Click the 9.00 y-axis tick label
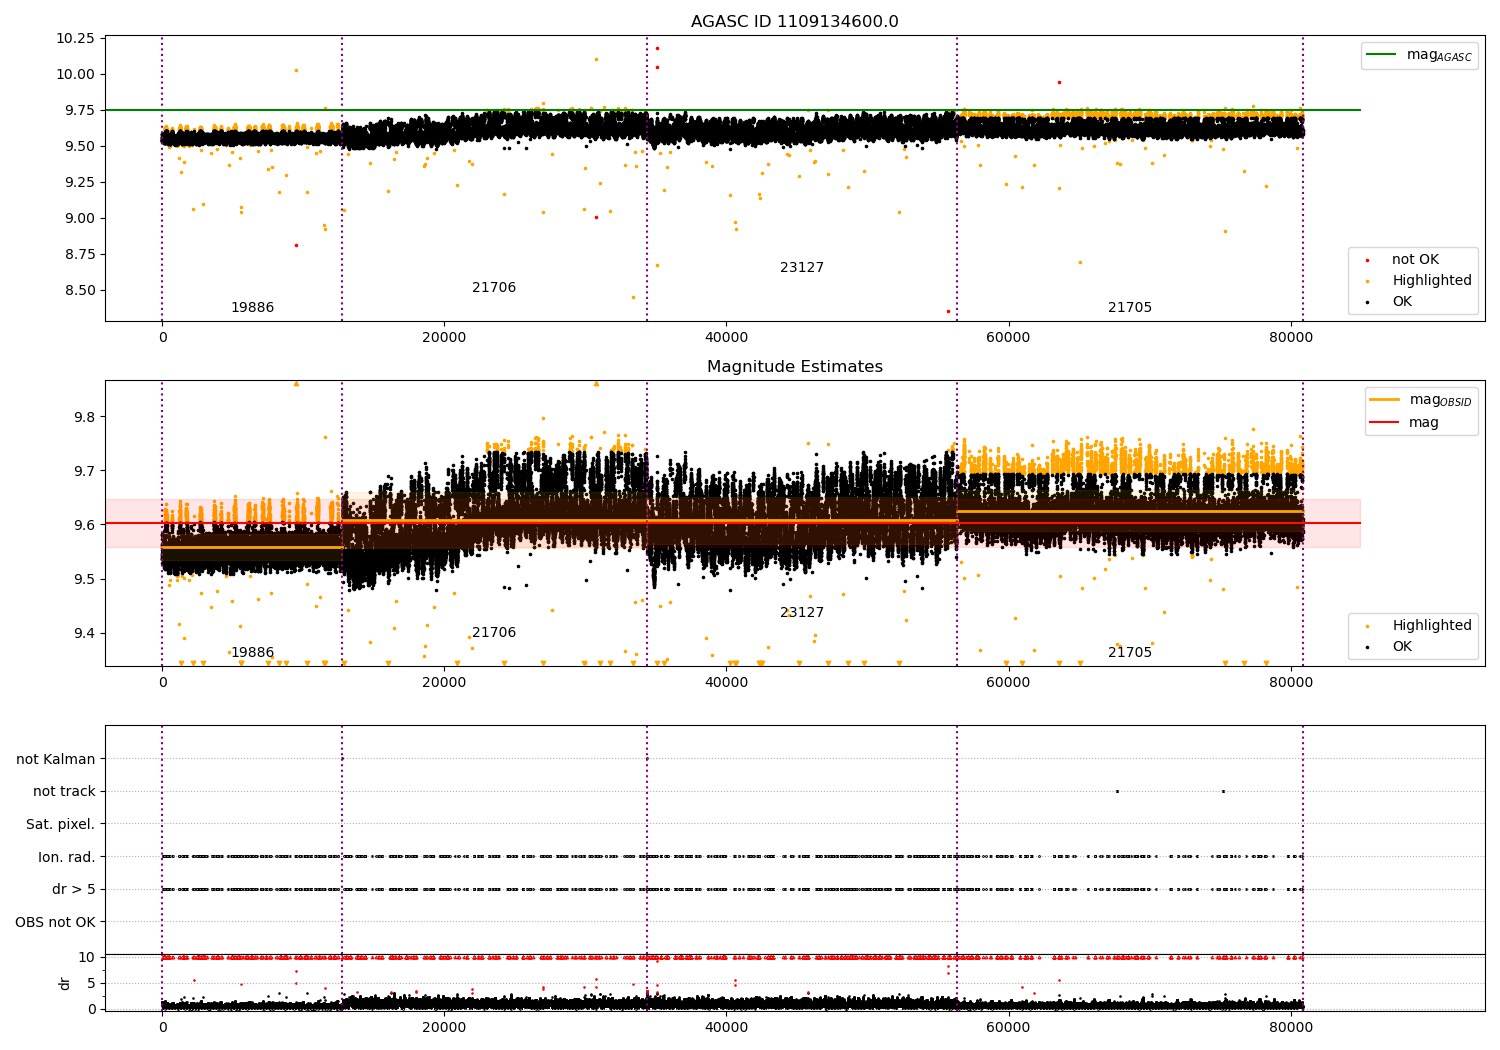 click(79, 218)
